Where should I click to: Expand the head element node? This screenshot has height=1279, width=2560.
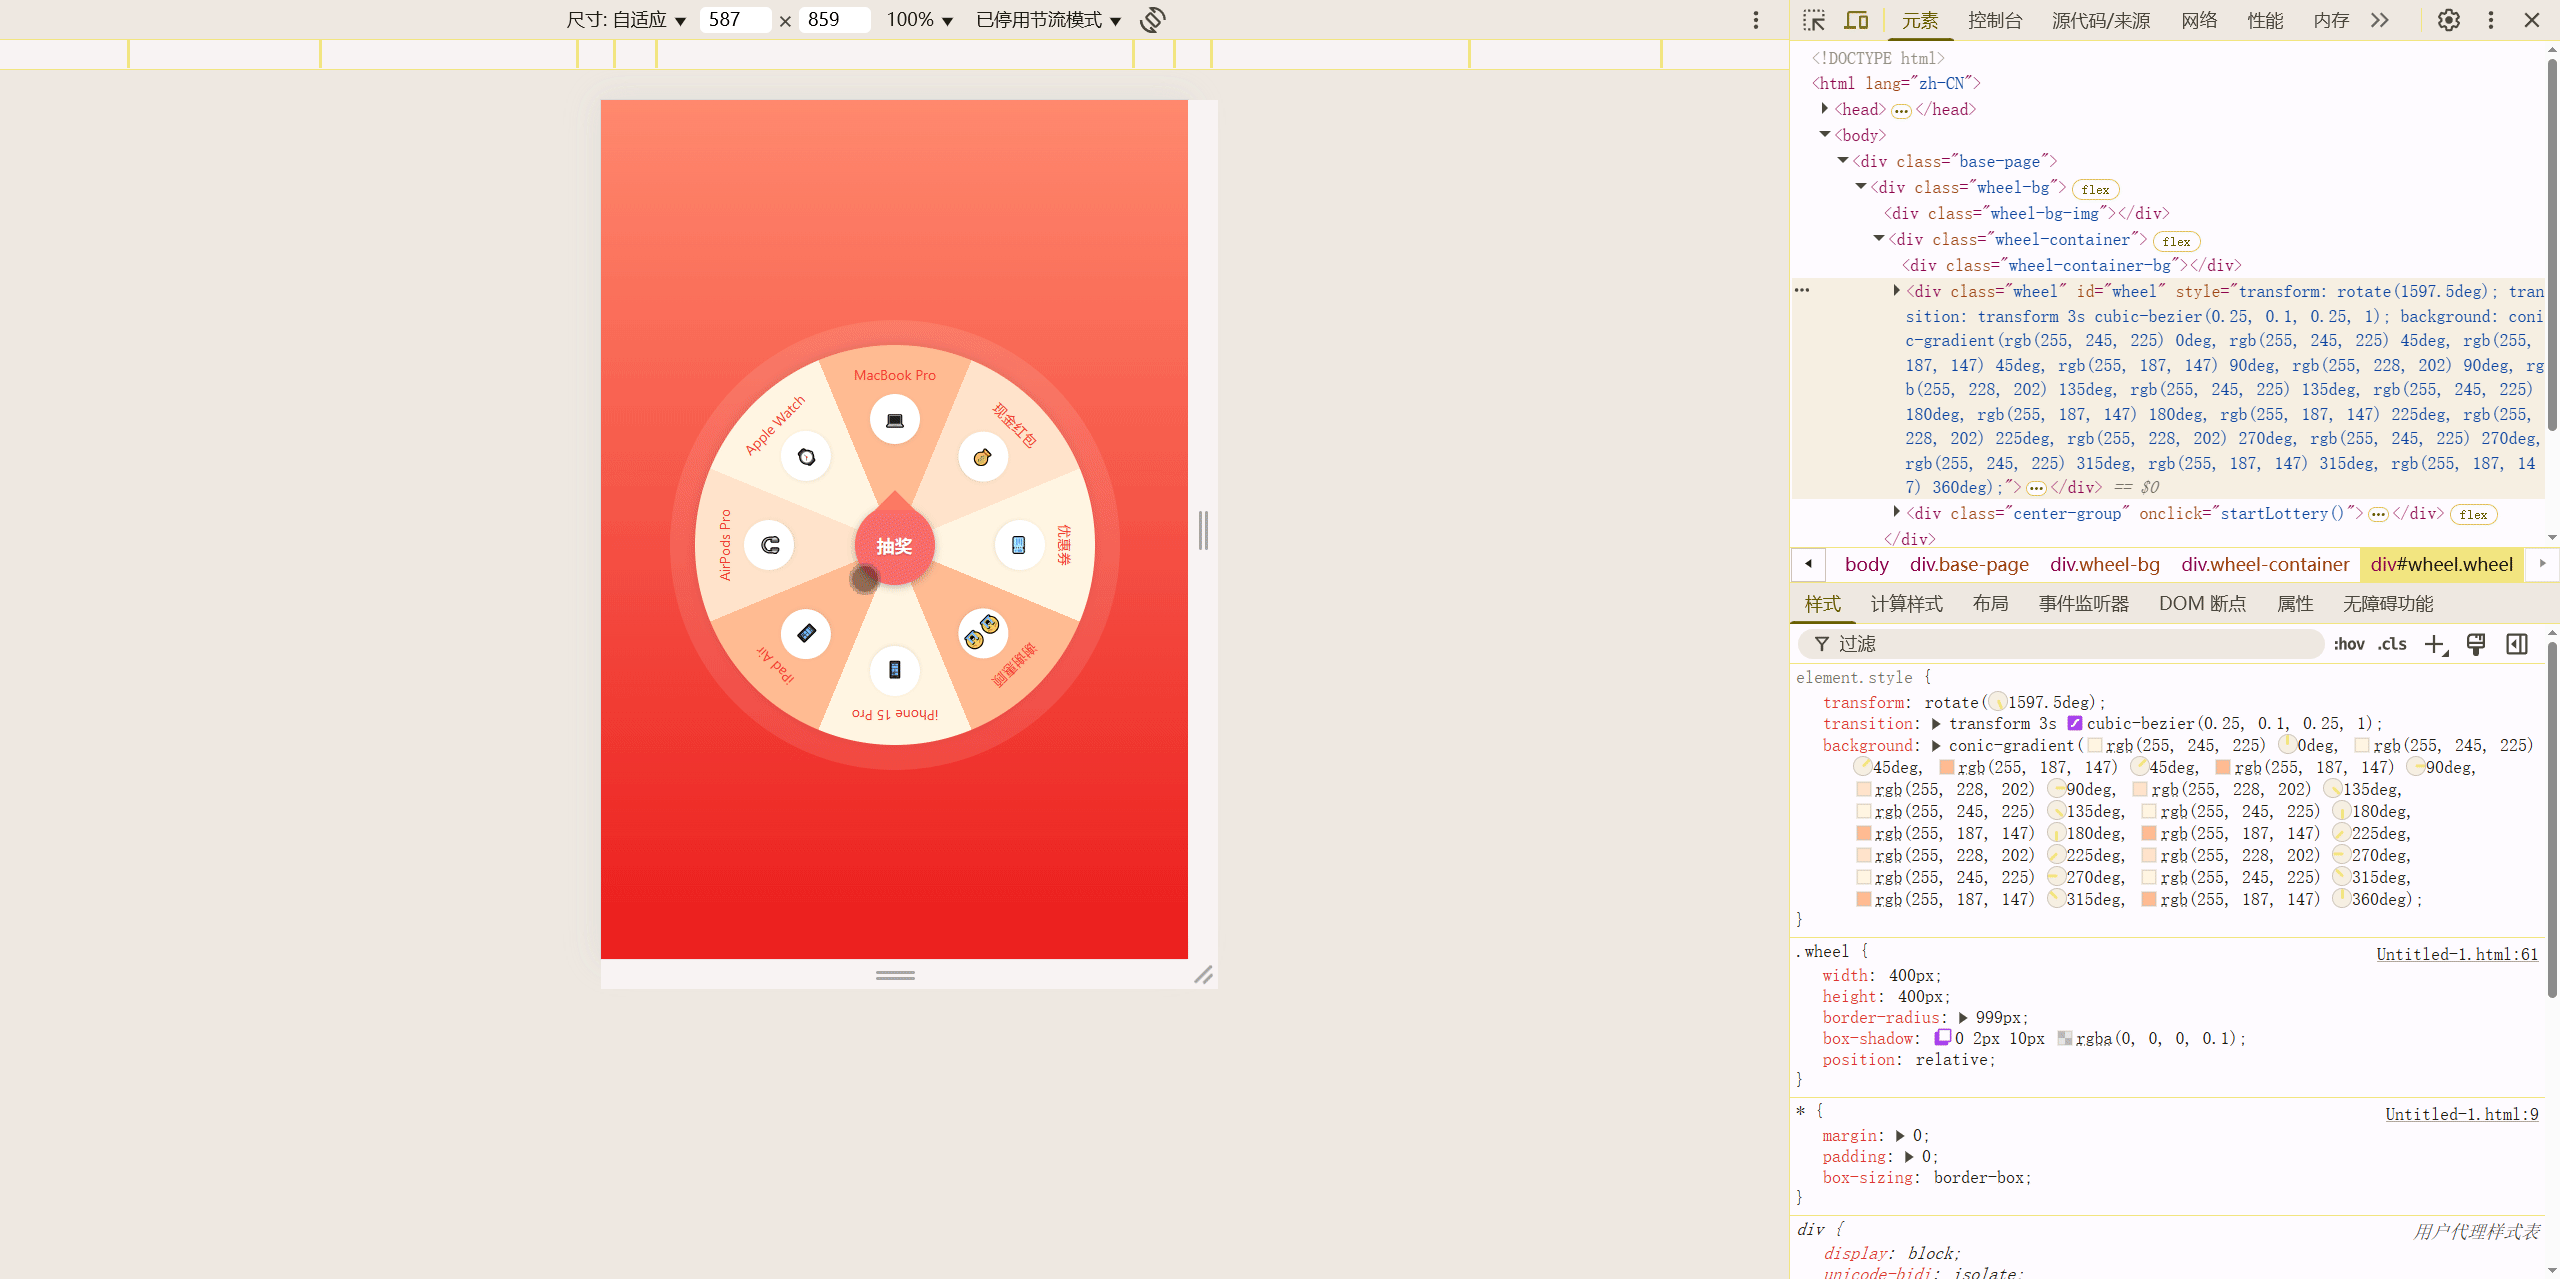(x=1825, y=109)
